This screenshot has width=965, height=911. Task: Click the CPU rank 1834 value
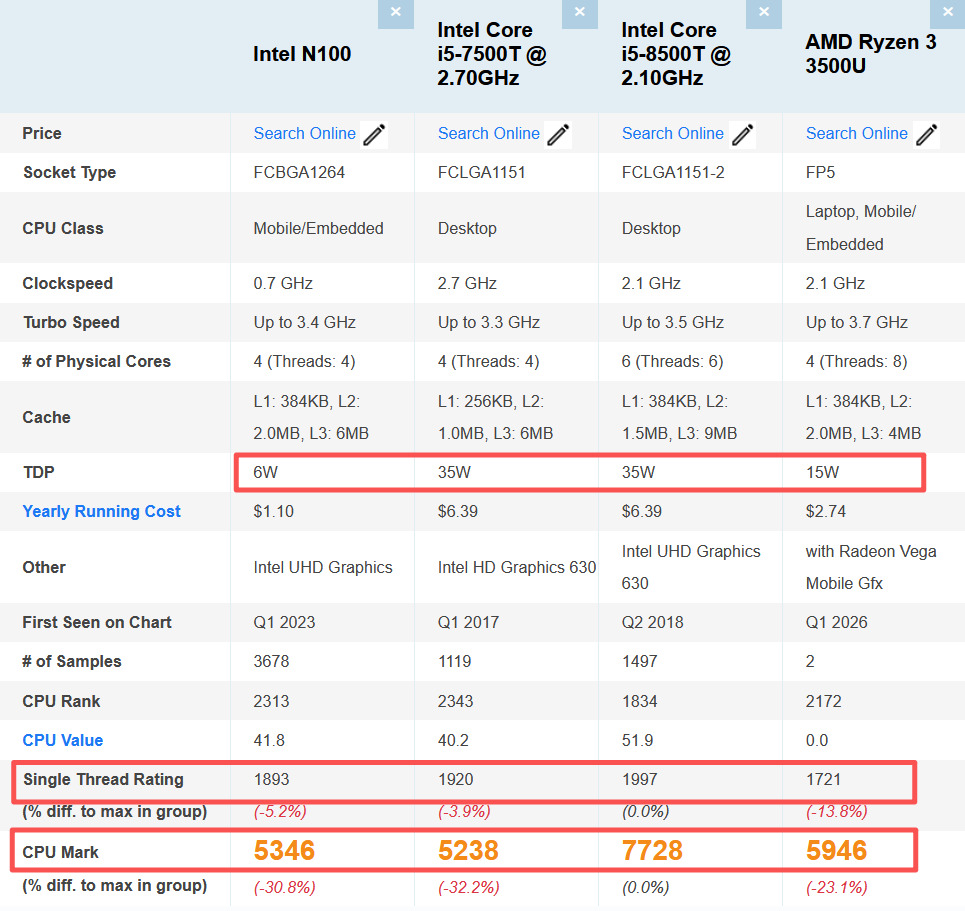[x=639, y=701]
